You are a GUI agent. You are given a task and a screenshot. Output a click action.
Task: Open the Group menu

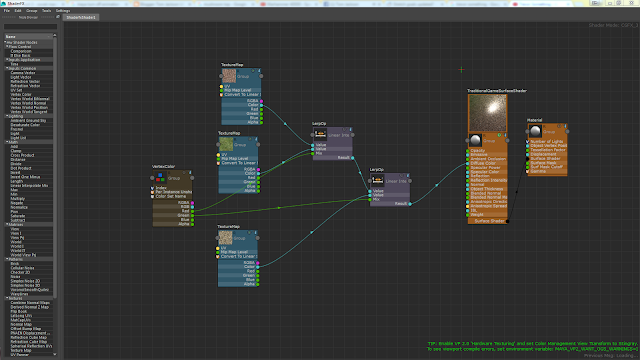(31, 11)
